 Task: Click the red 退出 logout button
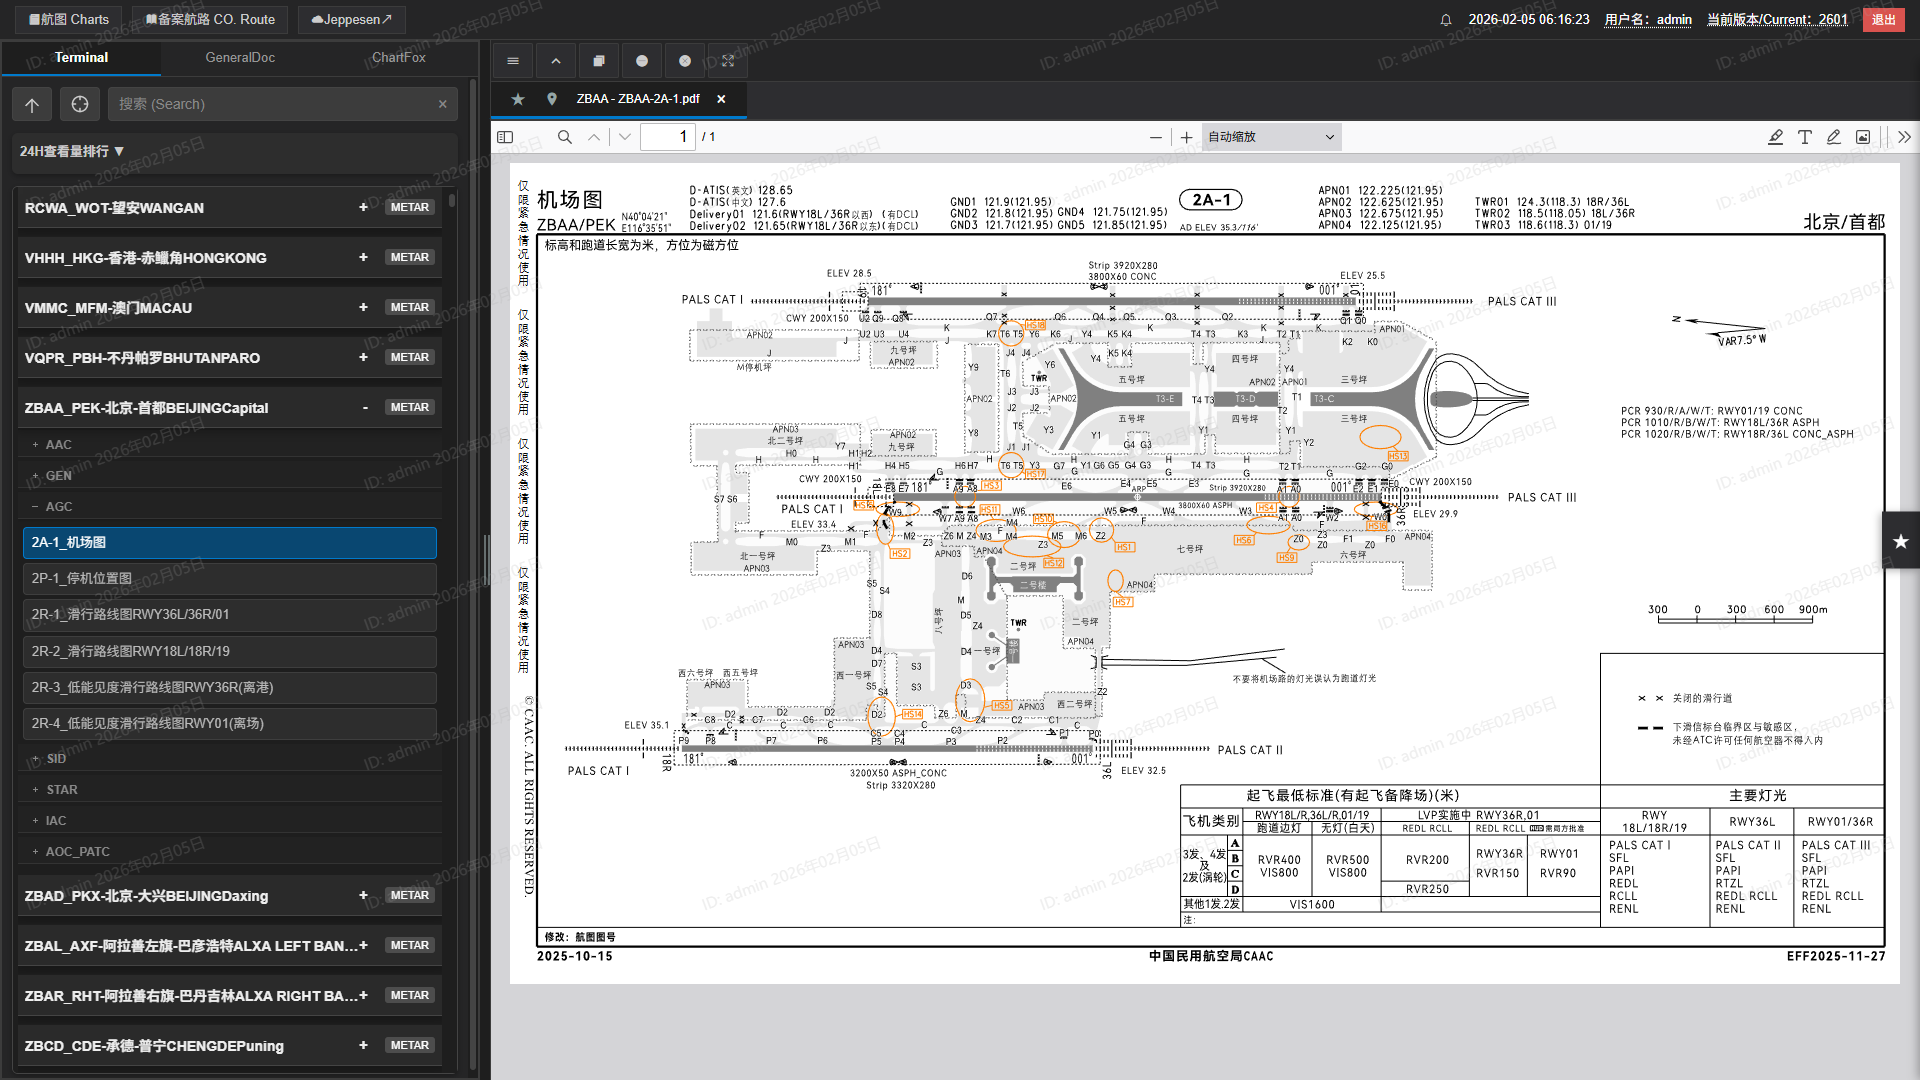(x=1883, y=19)
